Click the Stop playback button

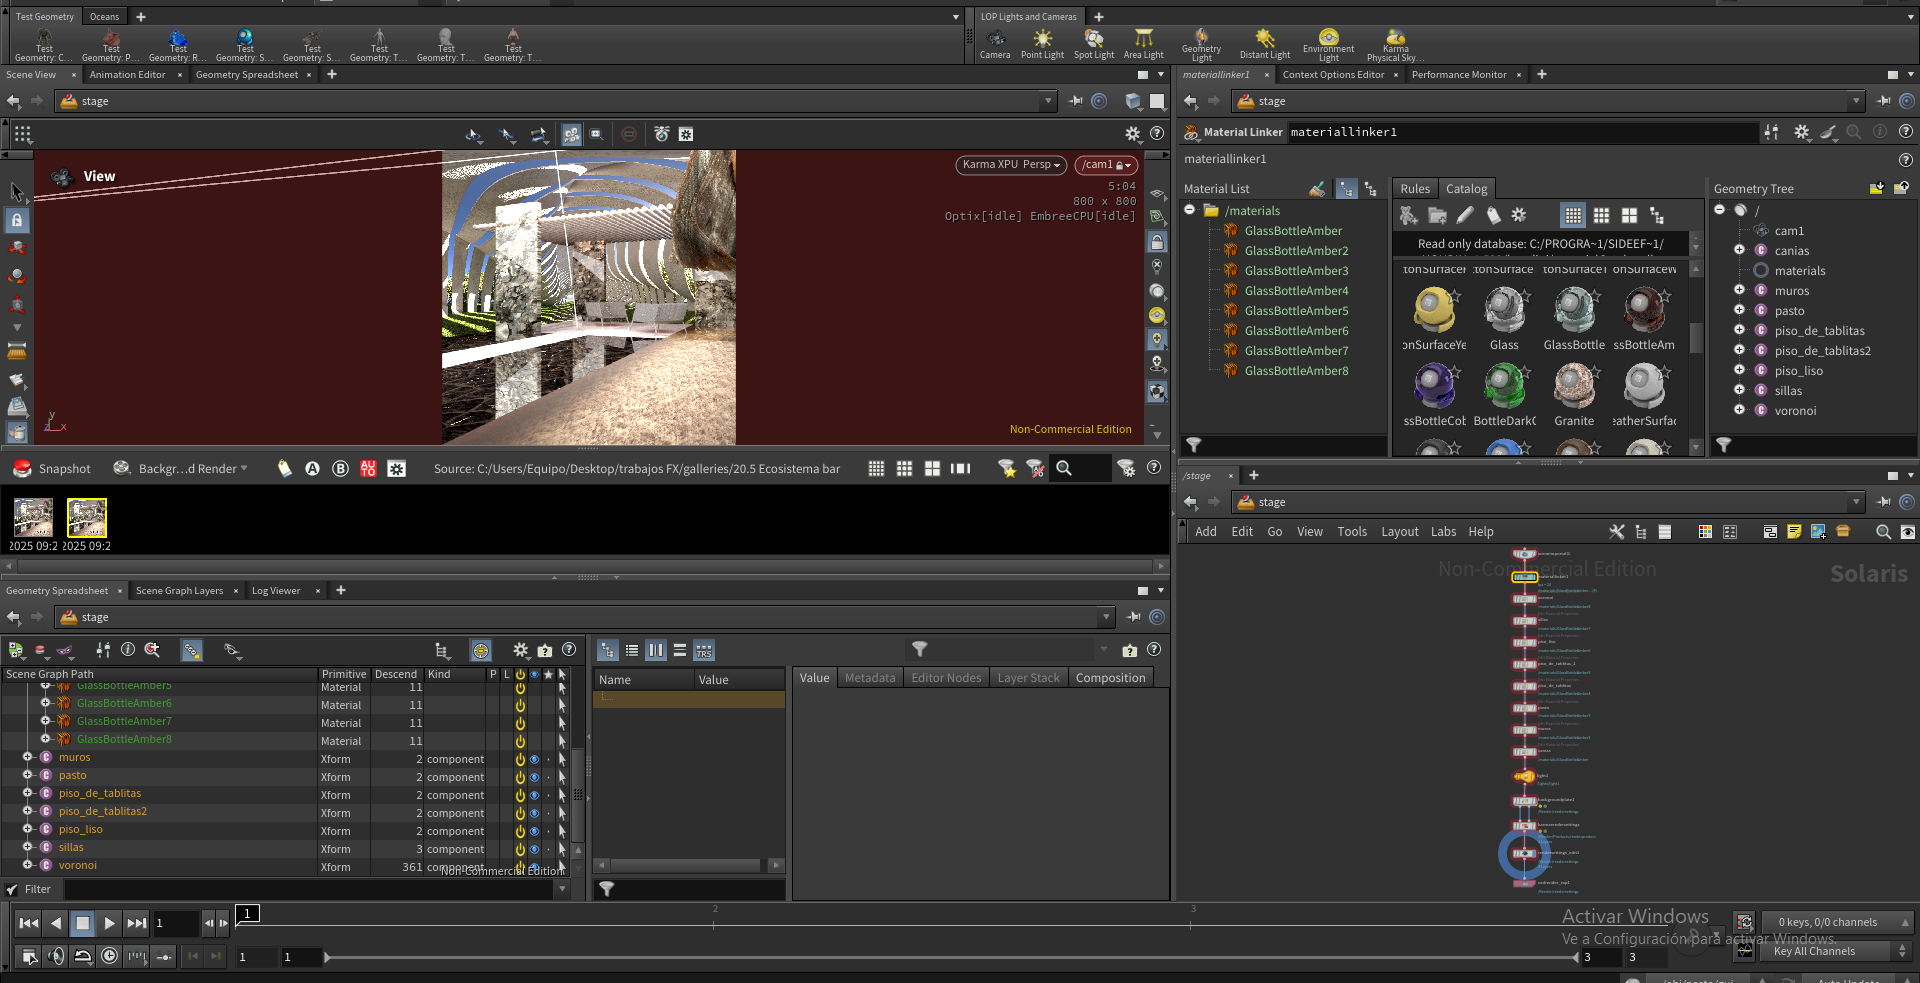[x=83, y=923]
